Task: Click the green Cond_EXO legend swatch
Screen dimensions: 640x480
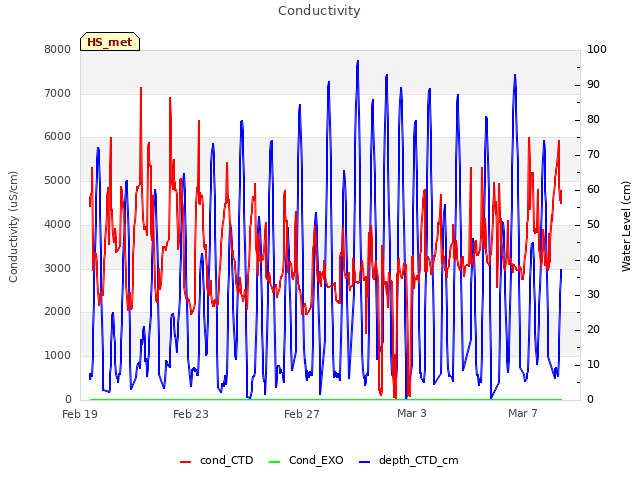Action: pos(275,462)
